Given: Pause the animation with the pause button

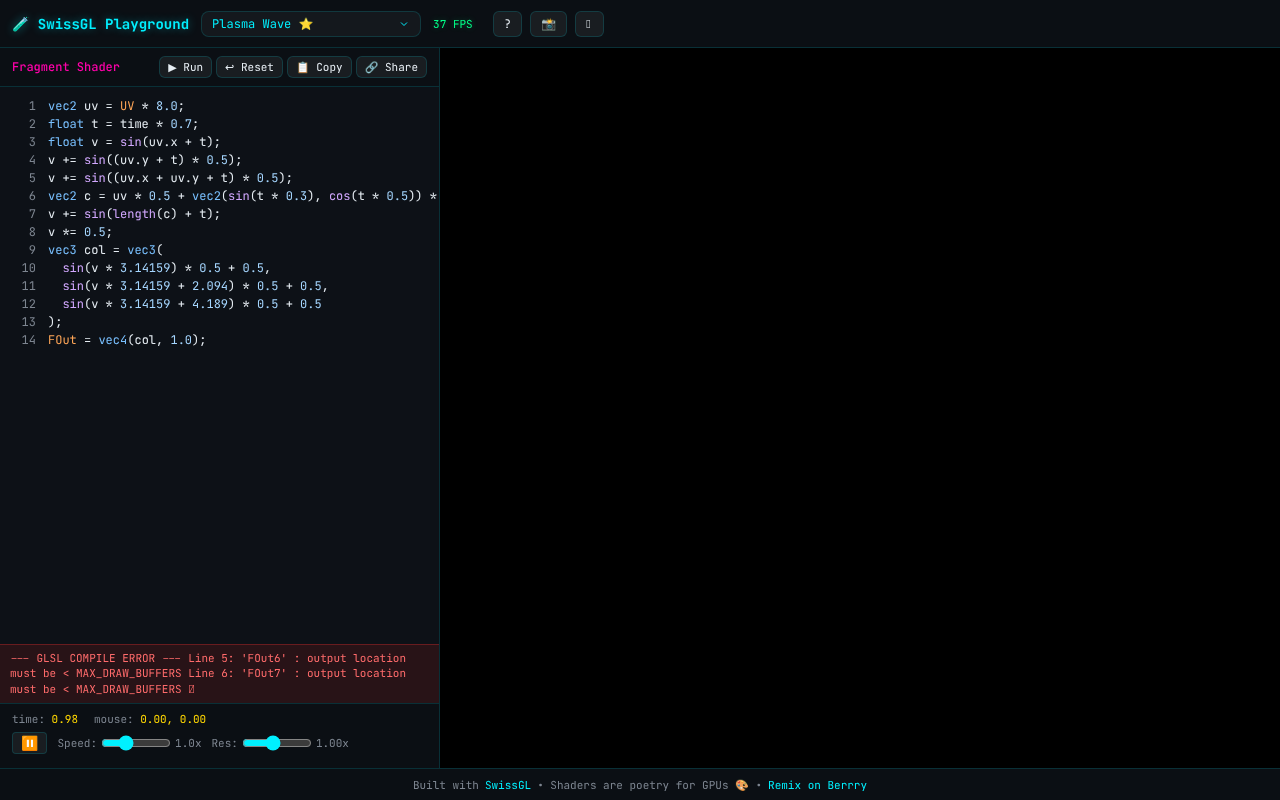Looking at the screenshot, I should 29,743.
